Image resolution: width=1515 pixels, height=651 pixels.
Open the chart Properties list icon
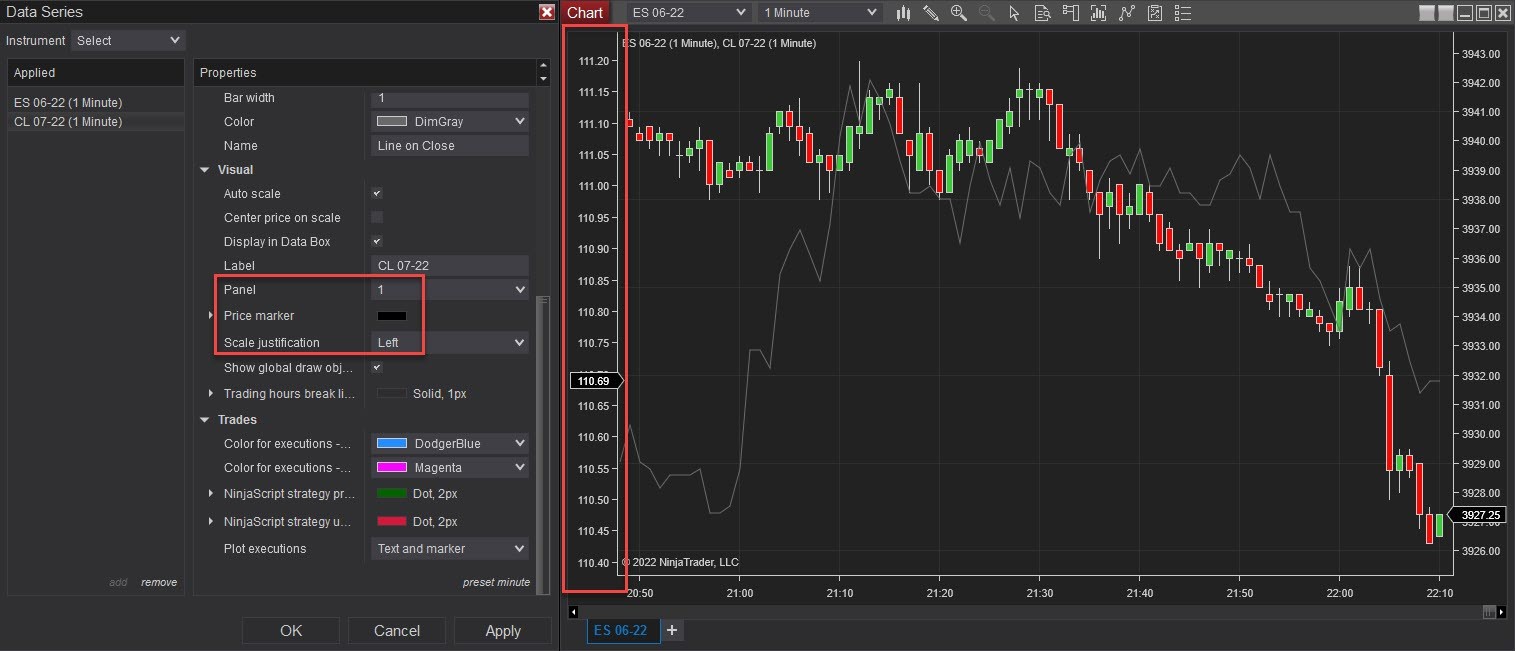tap(1183, 13)
